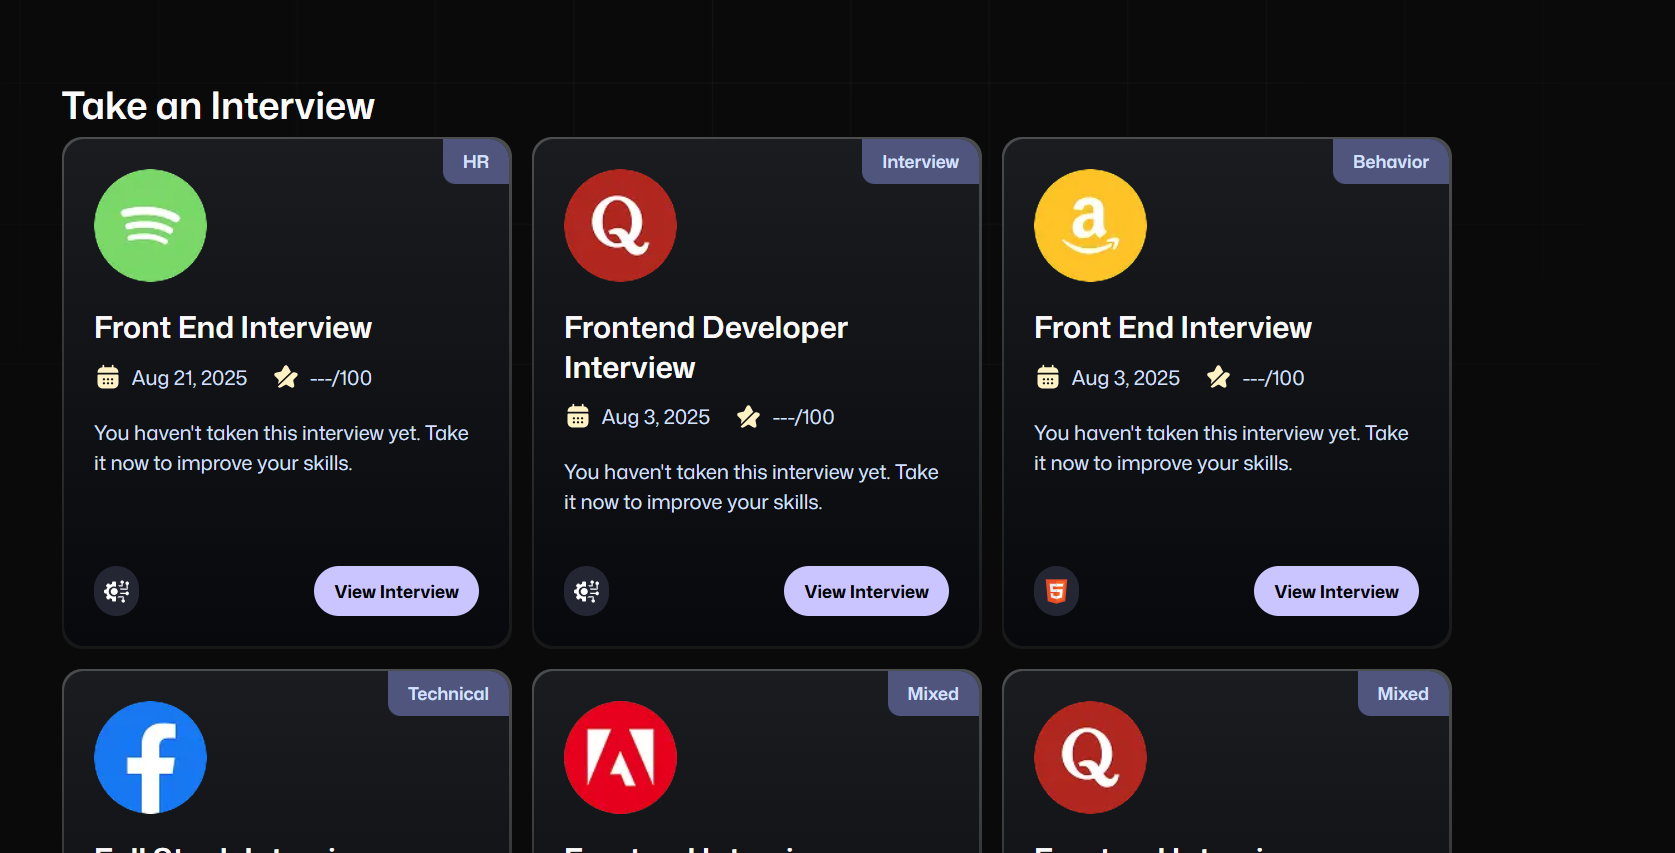This screenshot has height=853, width=1675.
Task: Click the Behavior type badge
Action: pos(1390,161)
